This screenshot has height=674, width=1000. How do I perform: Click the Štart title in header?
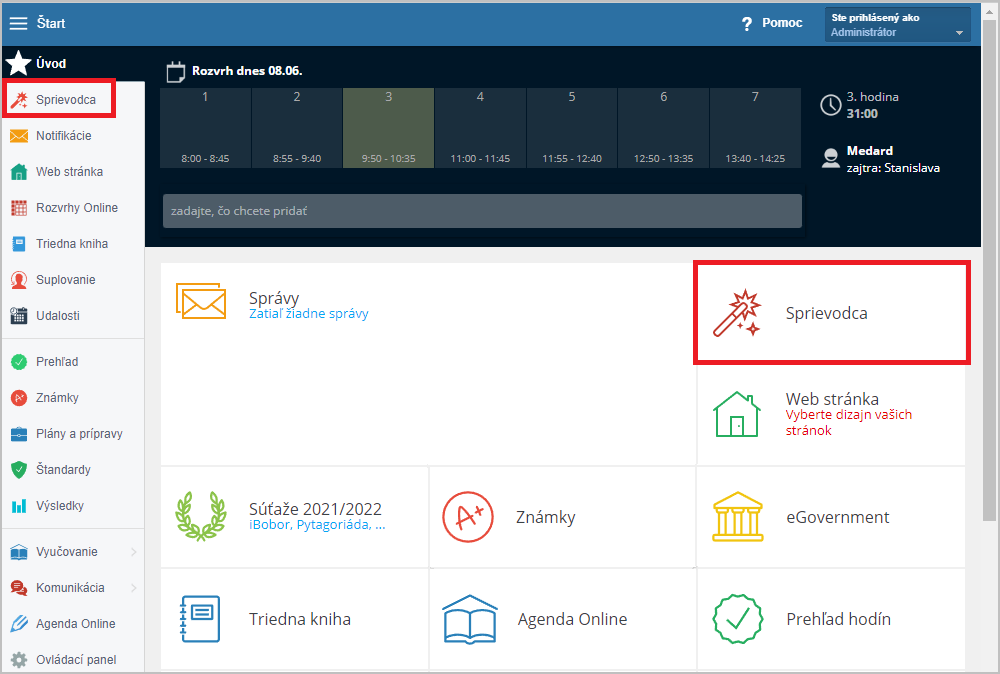[x=51, y=23]
